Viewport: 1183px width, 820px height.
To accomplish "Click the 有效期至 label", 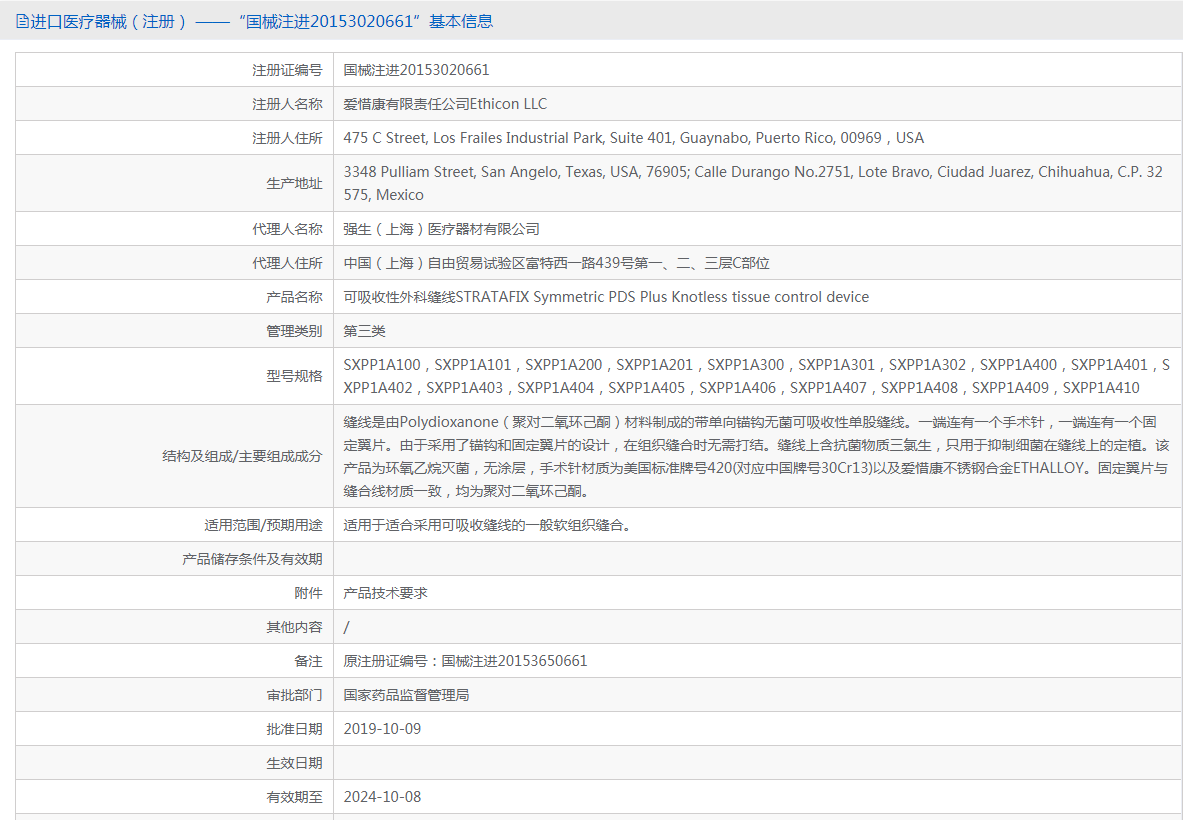I will pos(294,796).
